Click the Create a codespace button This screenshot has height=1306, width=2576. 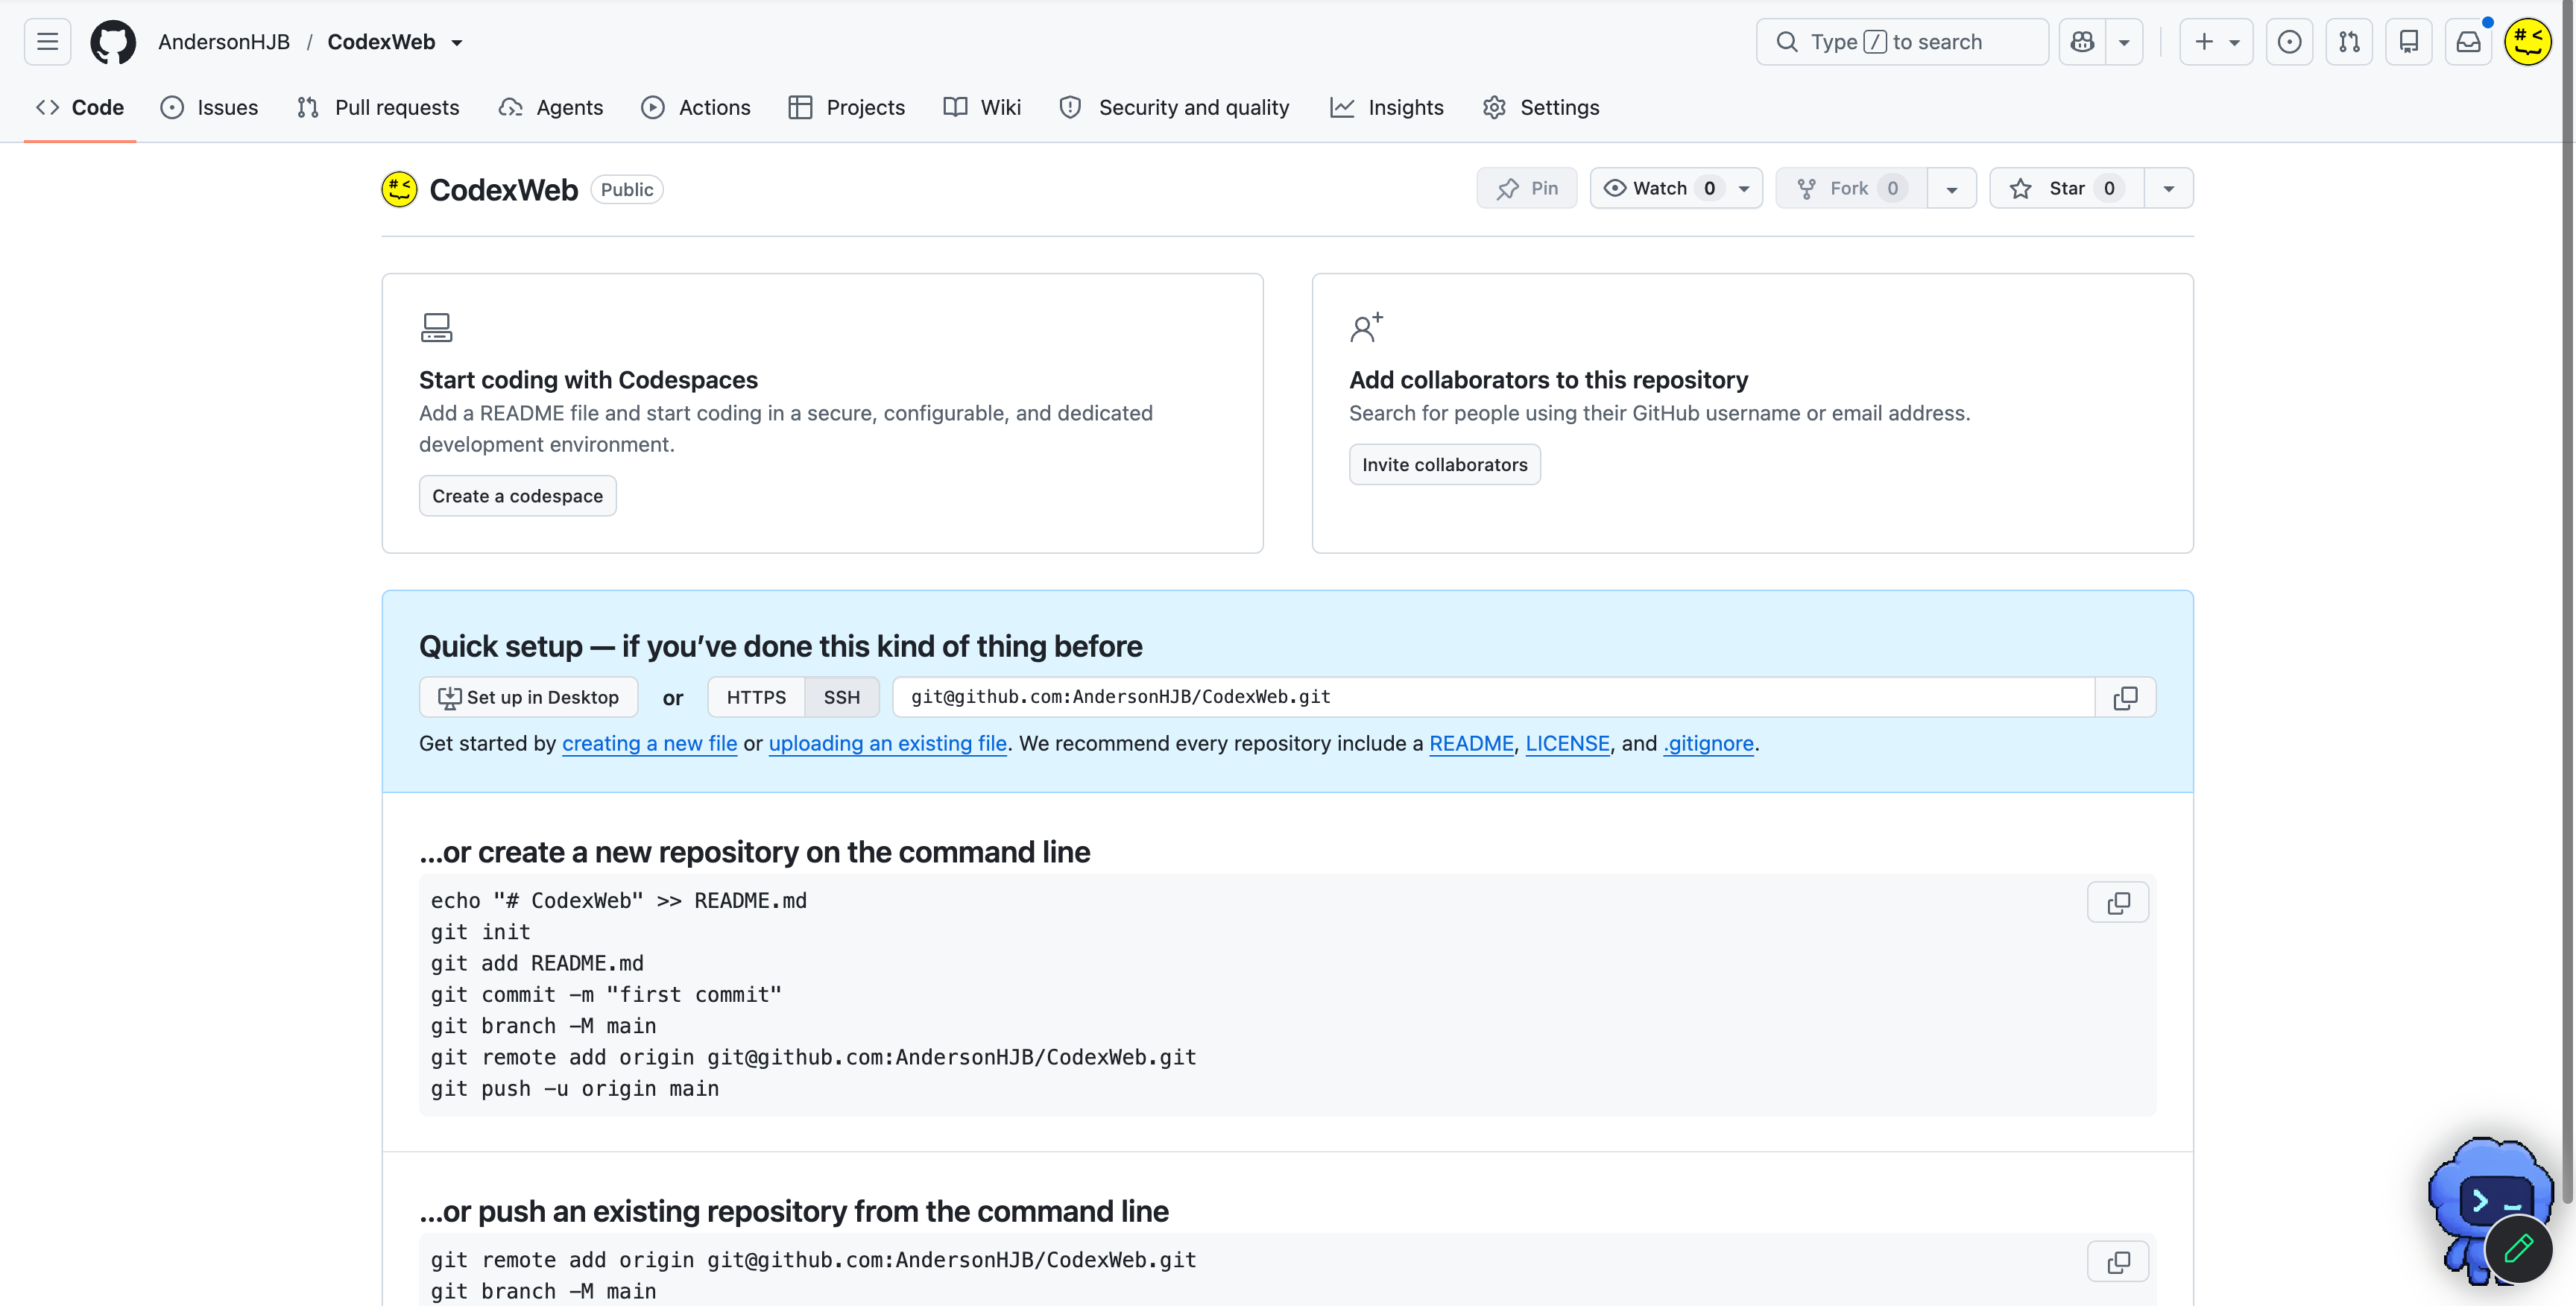tap(518, 496)
